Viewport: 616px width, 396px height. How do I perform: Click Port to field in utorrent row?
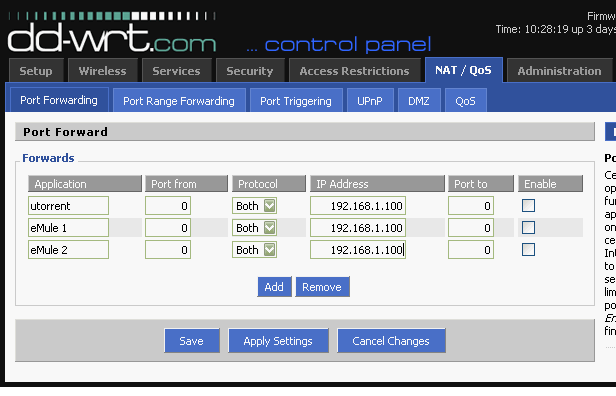coord(471,205)
